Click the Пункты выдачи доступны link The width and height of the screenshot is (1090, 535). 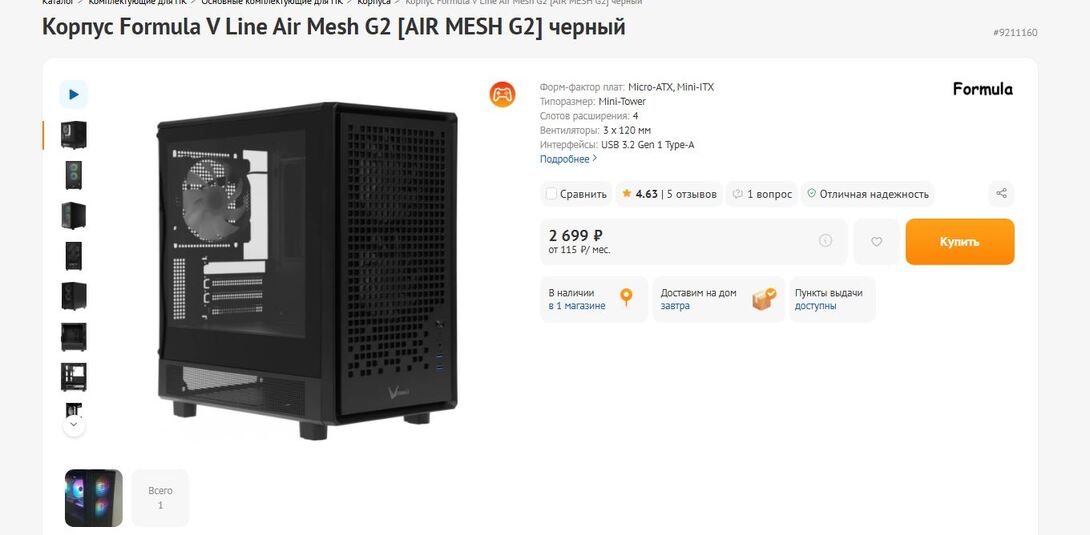816,306
